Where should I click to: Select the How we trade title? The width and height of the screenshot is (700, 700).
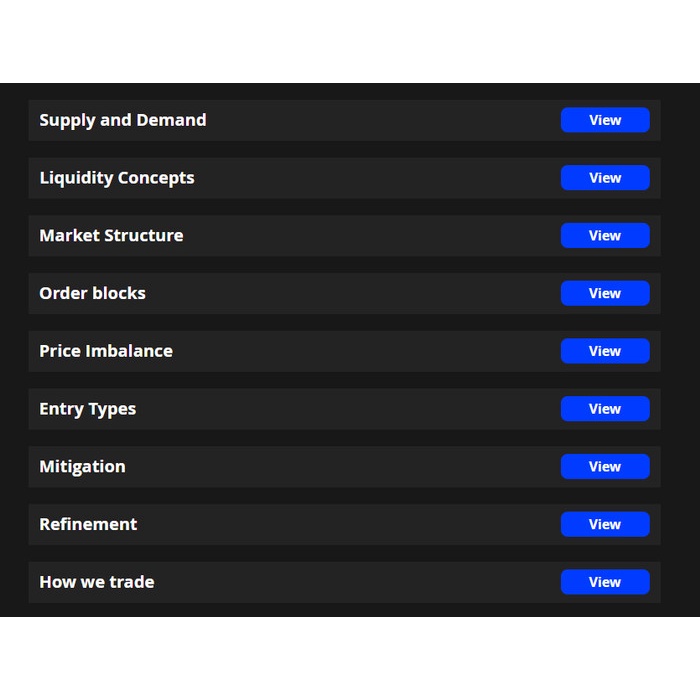point(97,582)
